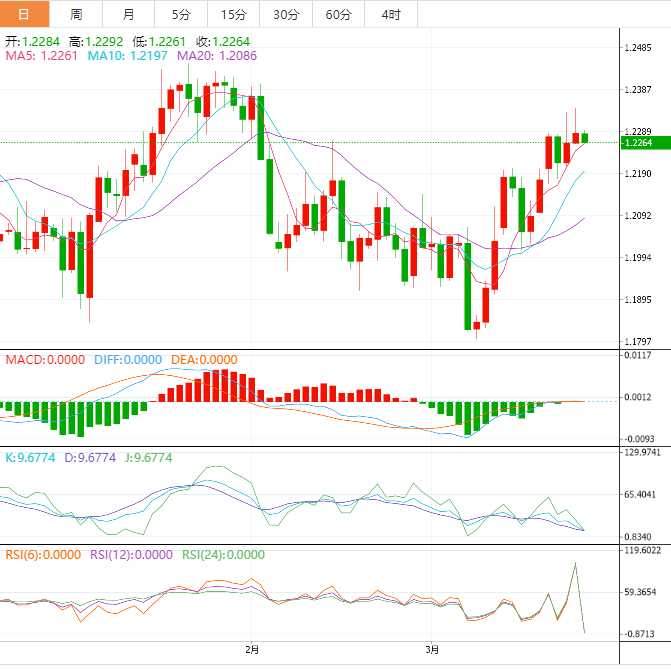671x669 pixels.
Task: Click the 3月 marker on time axis
Action: tap(431, 649)
